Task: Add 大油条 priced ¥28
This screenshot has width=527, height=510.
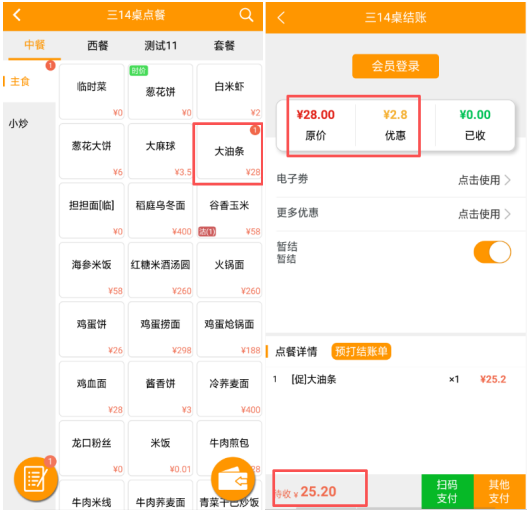Action: 230,151
